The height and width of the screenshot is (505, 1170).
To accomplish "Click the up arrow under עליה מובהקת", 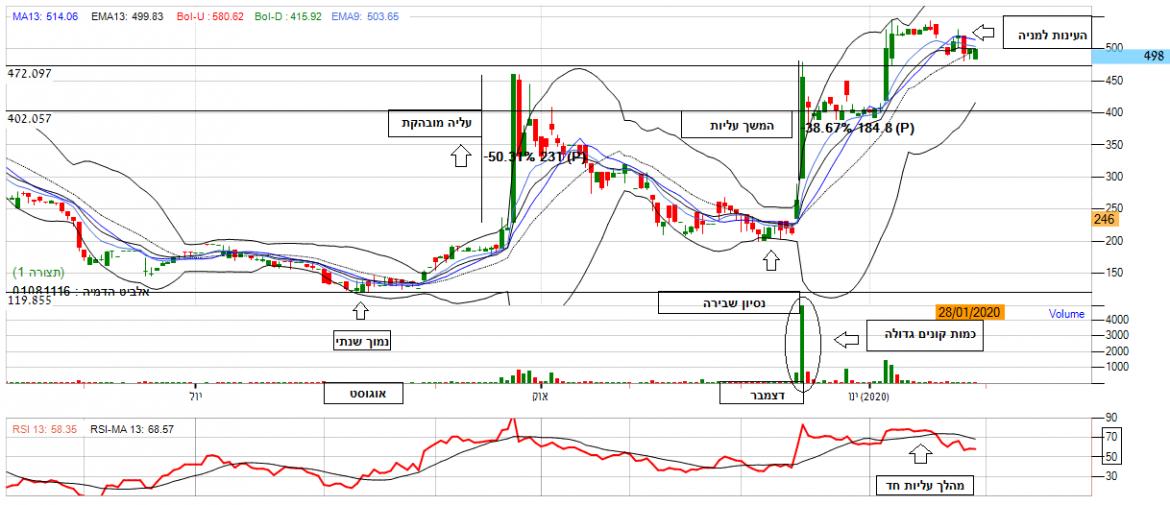I will pos(461,156).
